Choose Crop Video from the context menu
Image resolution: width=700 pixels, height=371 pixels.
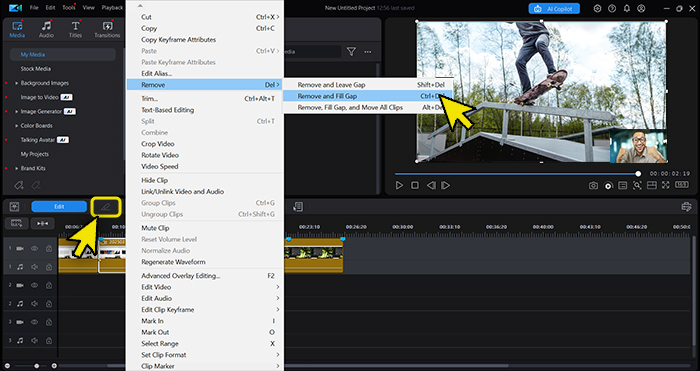[x=205, y=144]
